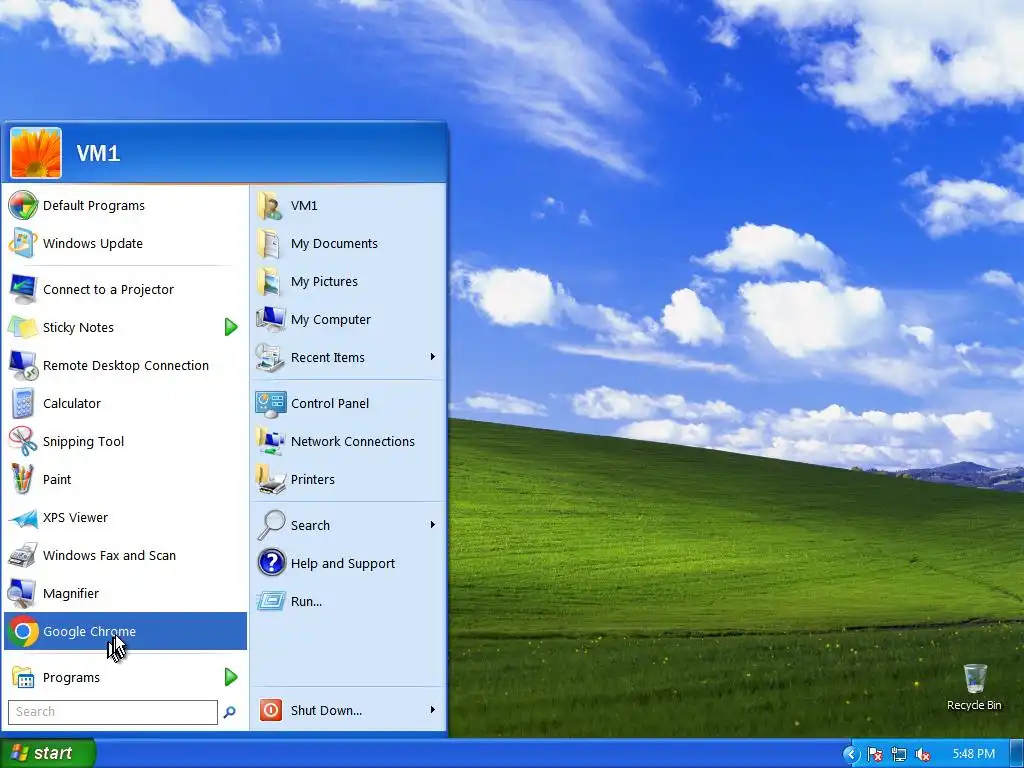Click the XPS Viewer paper plane icon

(x=23, y=518)
